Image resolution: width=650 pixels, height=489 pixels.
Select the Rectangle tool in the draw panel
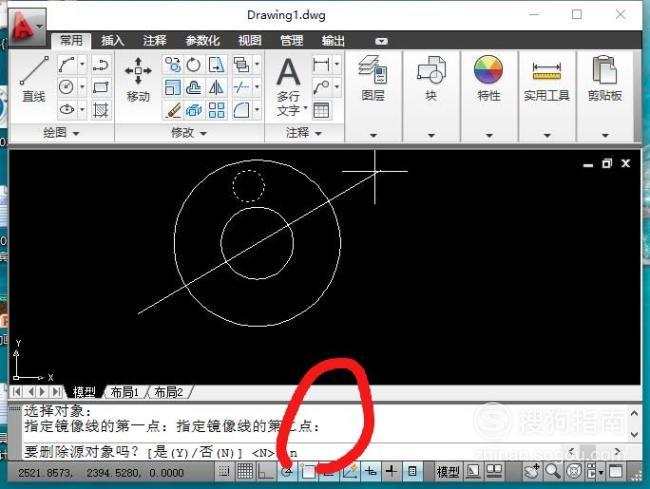[100, 87]
